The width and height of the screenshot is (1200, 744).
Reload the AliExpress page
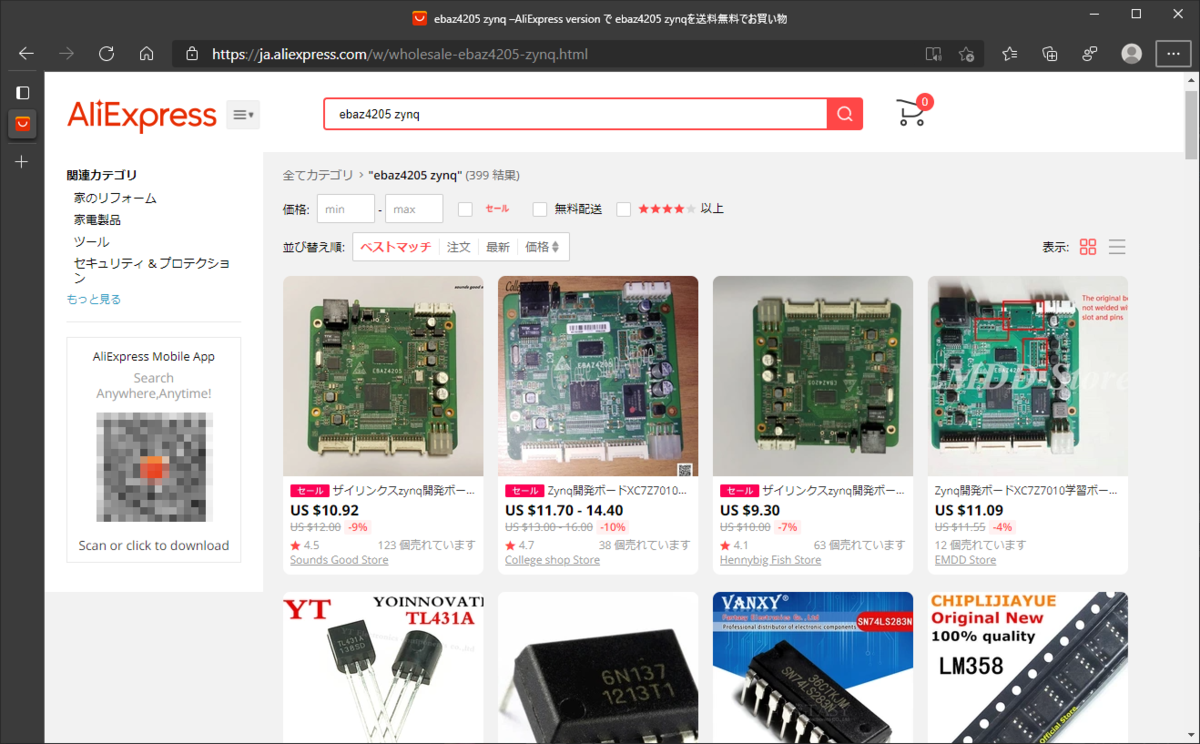(106, 54)
